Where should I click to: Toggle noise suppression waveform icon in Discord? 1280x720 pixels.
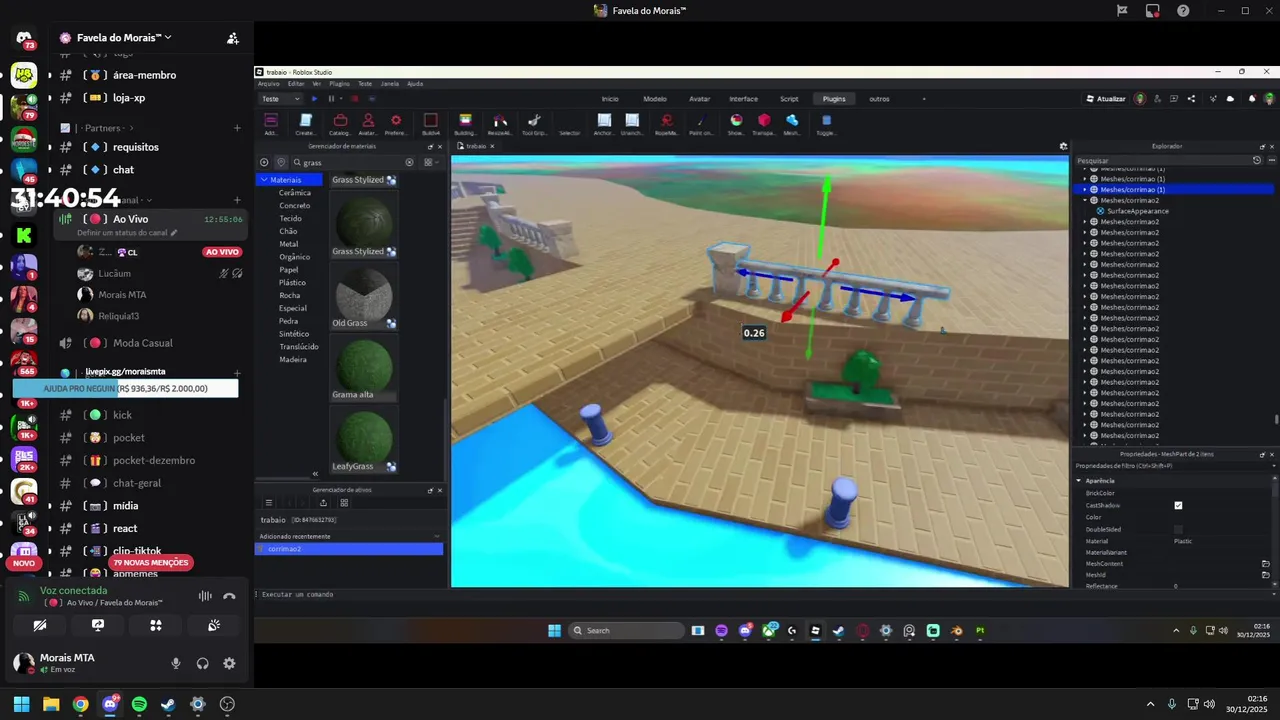[205, 596]
